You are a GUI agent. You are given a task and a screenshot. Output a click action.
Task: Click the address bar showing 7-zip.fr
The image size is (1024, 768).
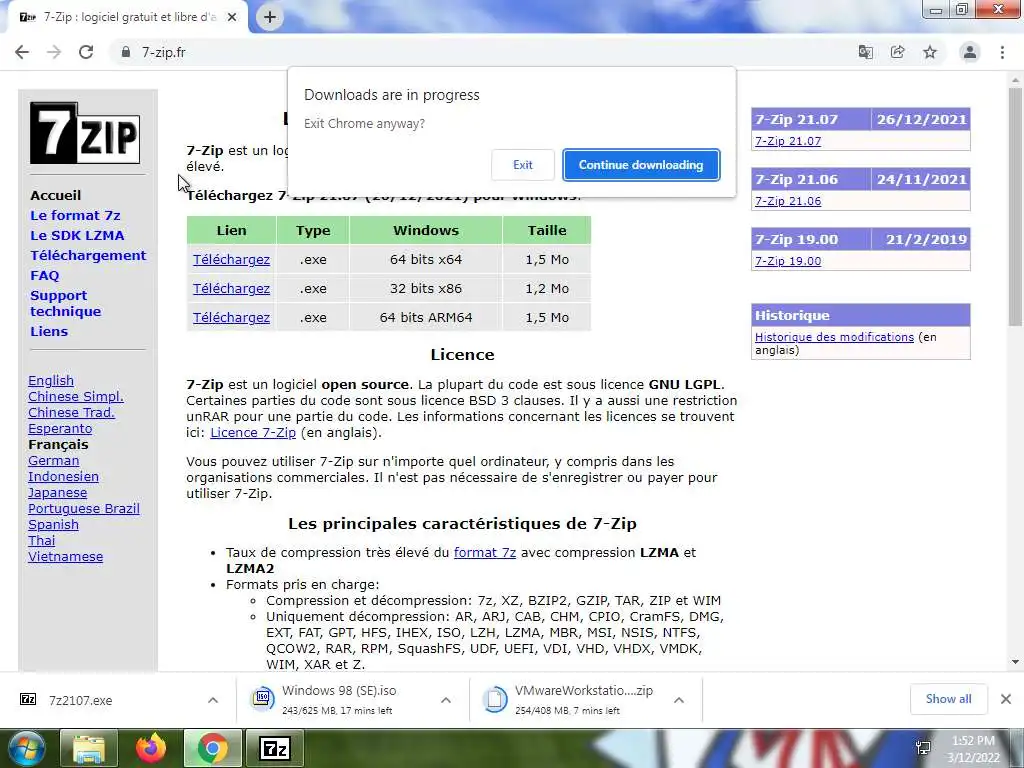pyautogui.click(x=480, y=52)
